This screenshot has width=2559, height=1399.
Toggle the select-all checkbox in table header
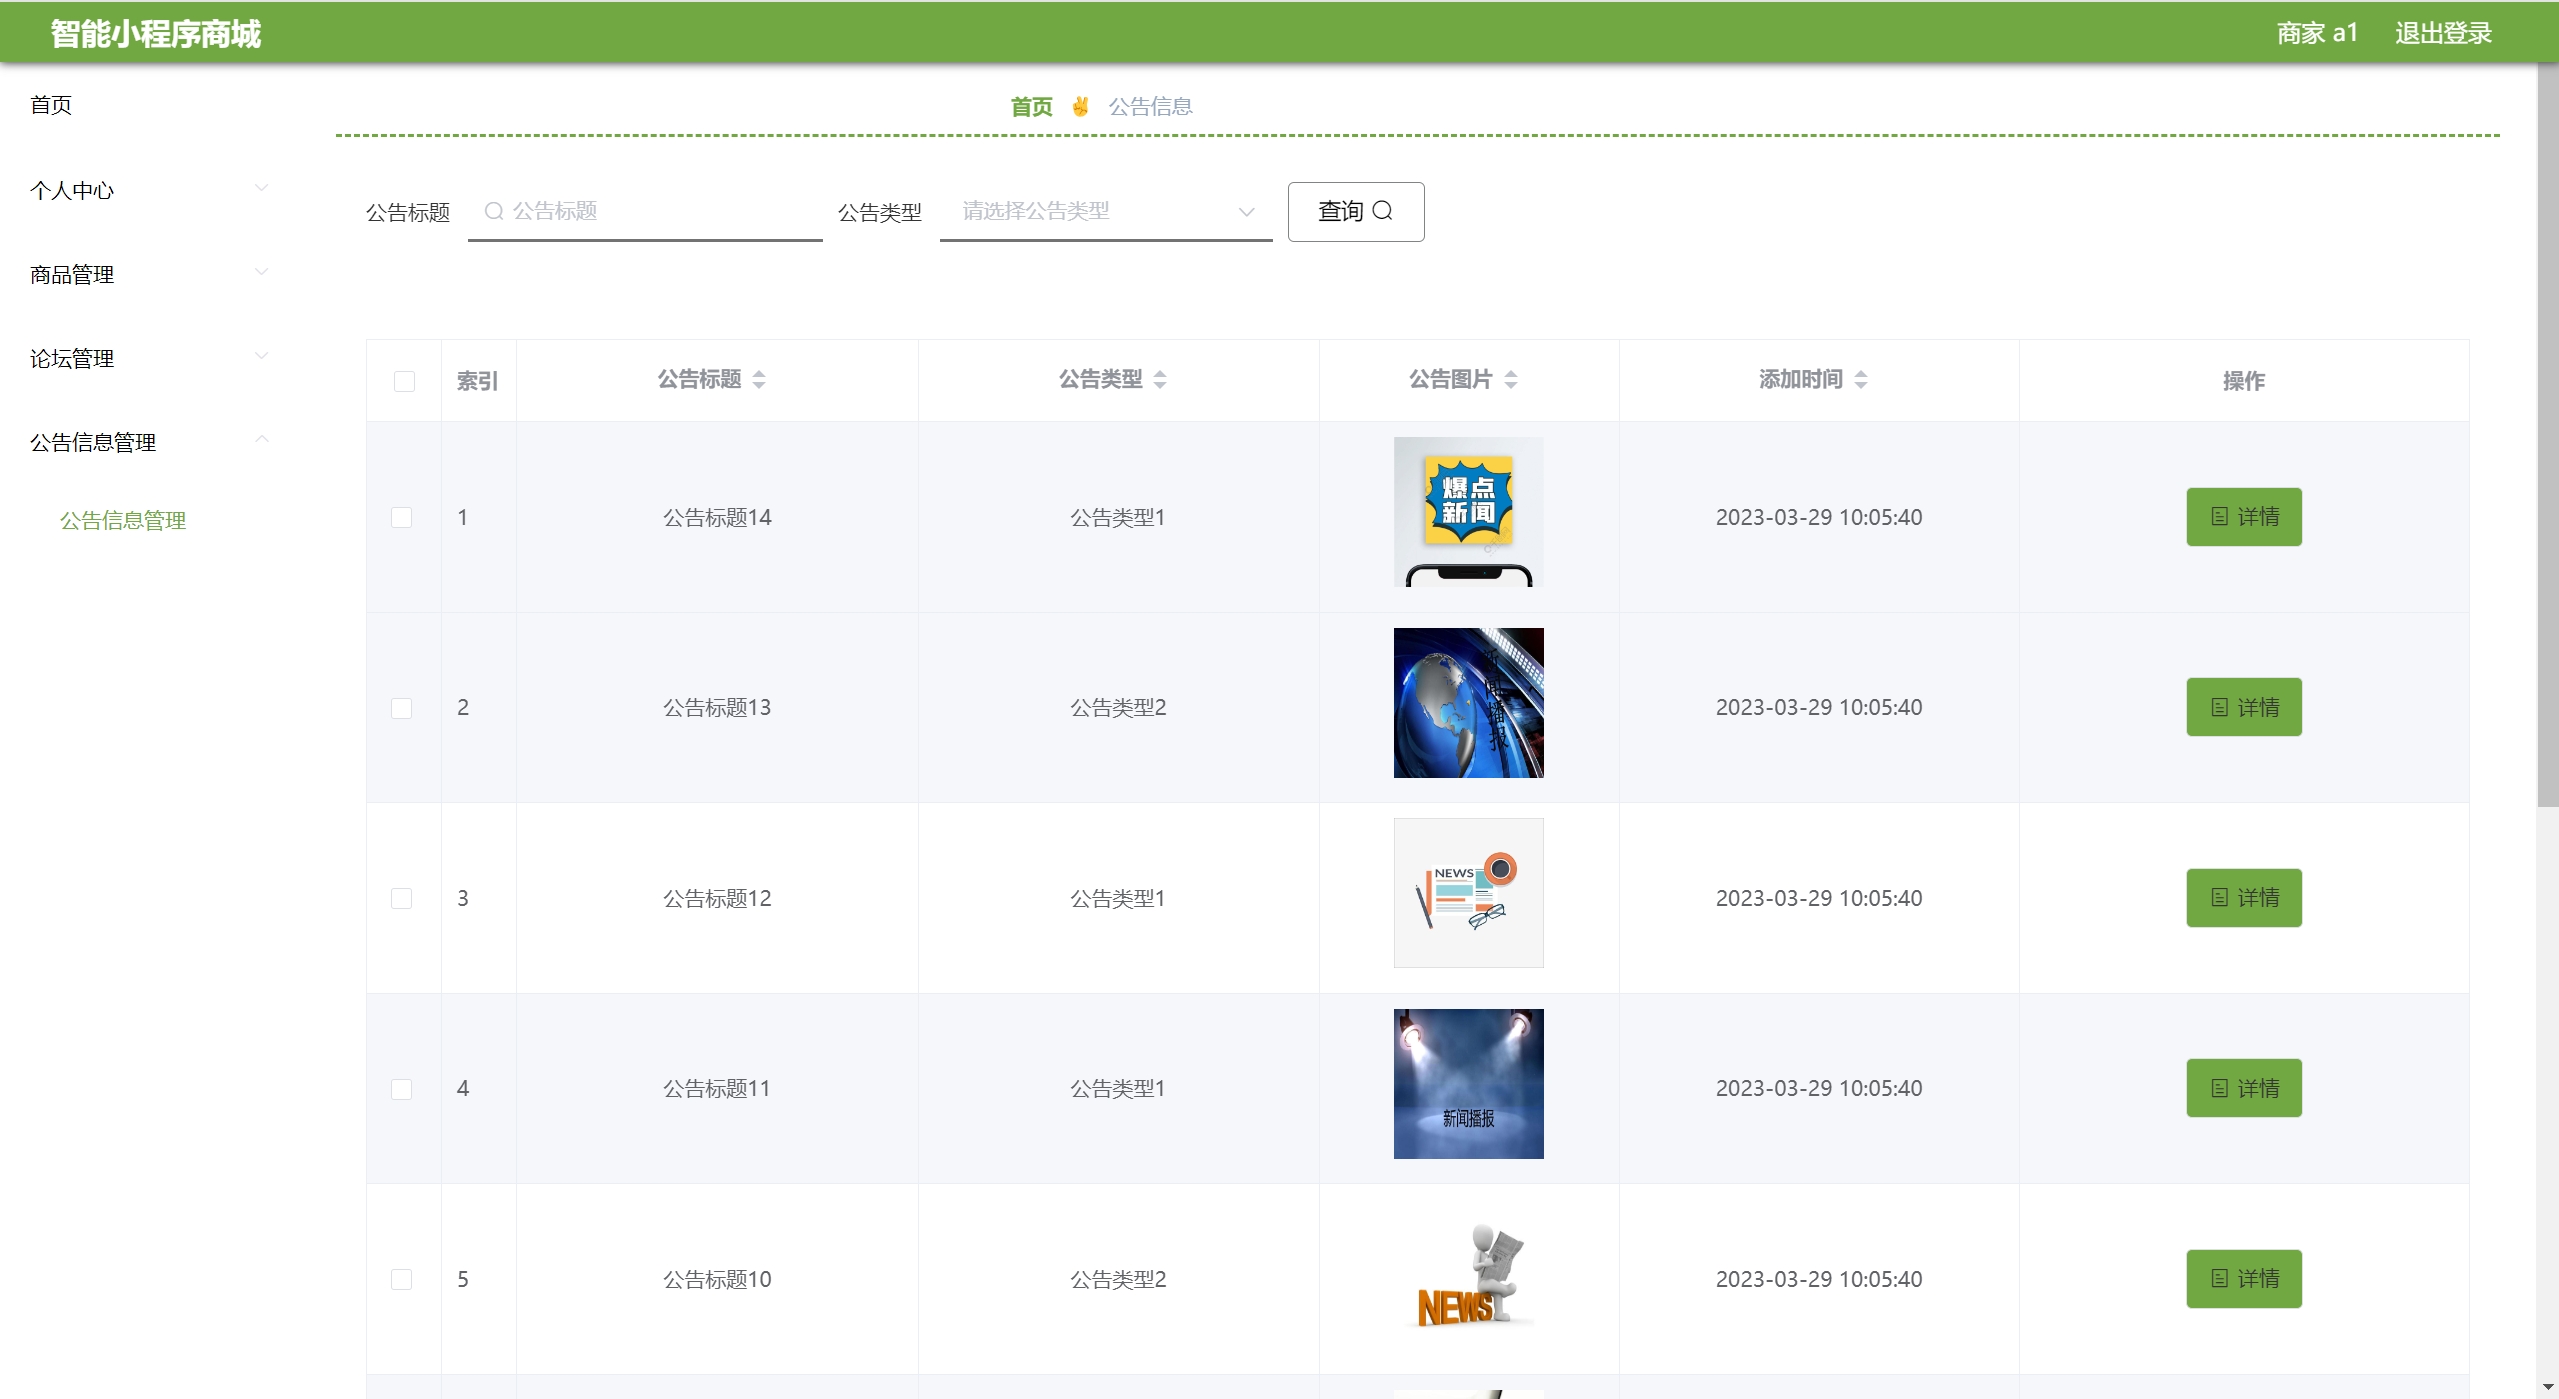tap(404, 381)
